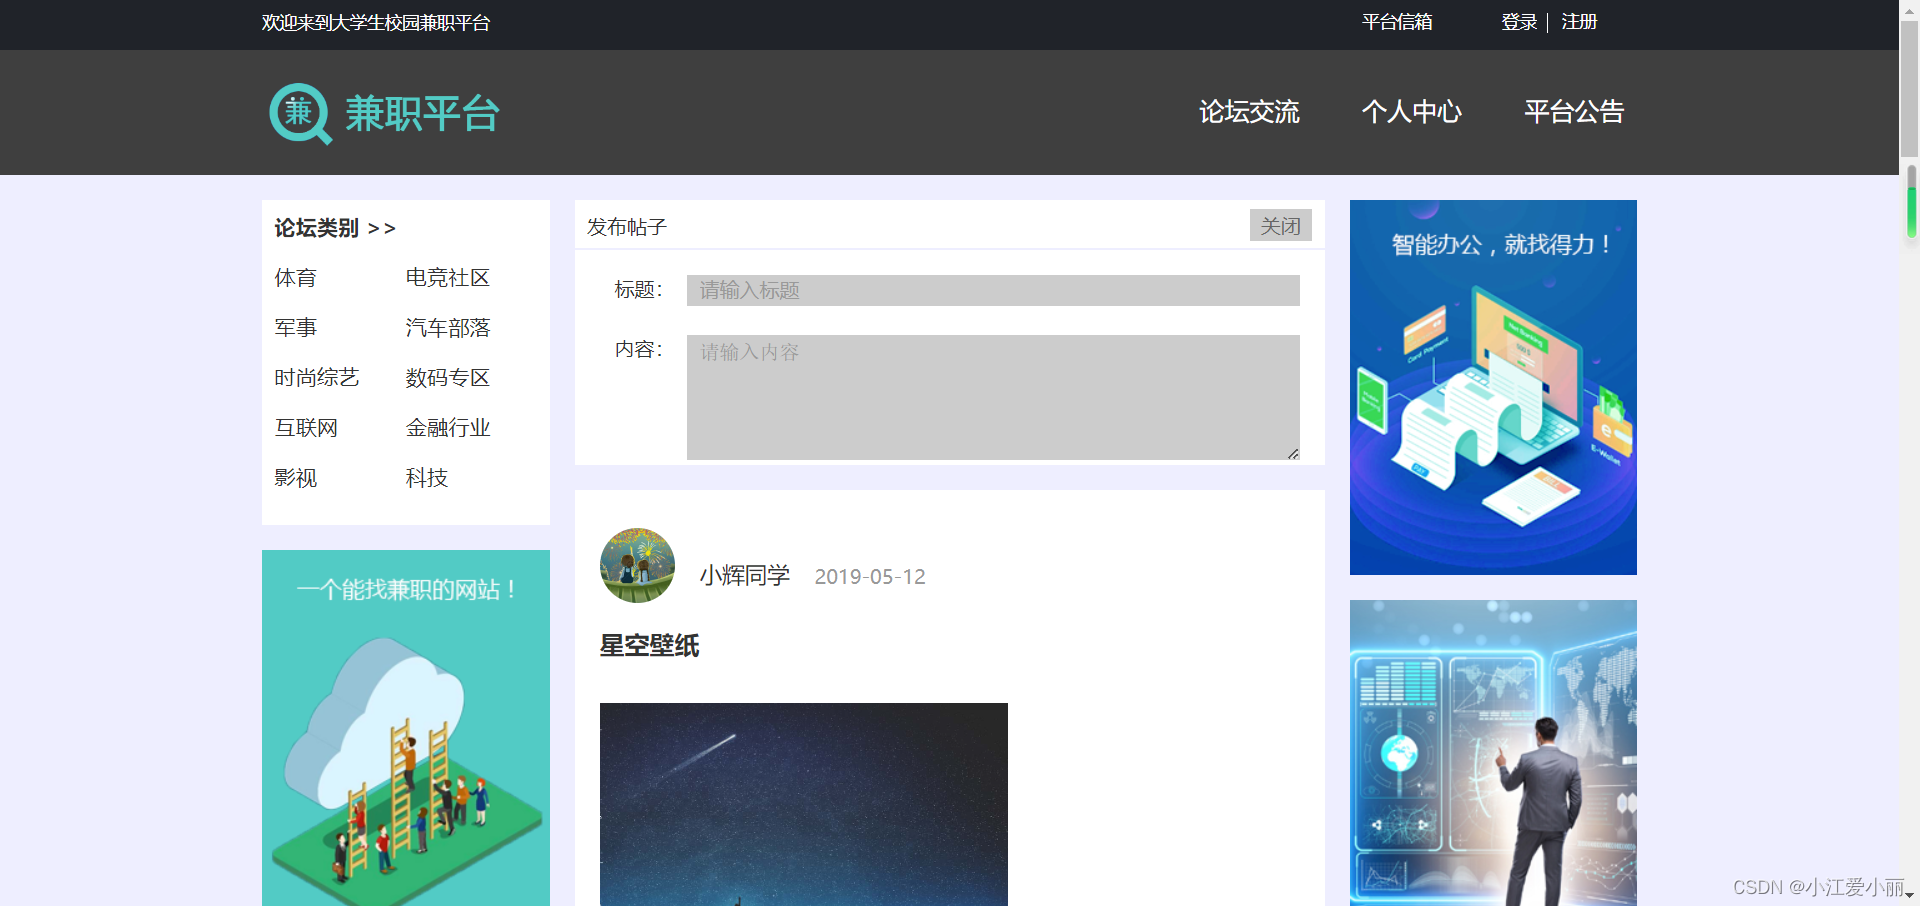Click the 论坛类别 >> heading
Image resolution: width=1920 pixels, height=906 pixels.
(335, 228)
